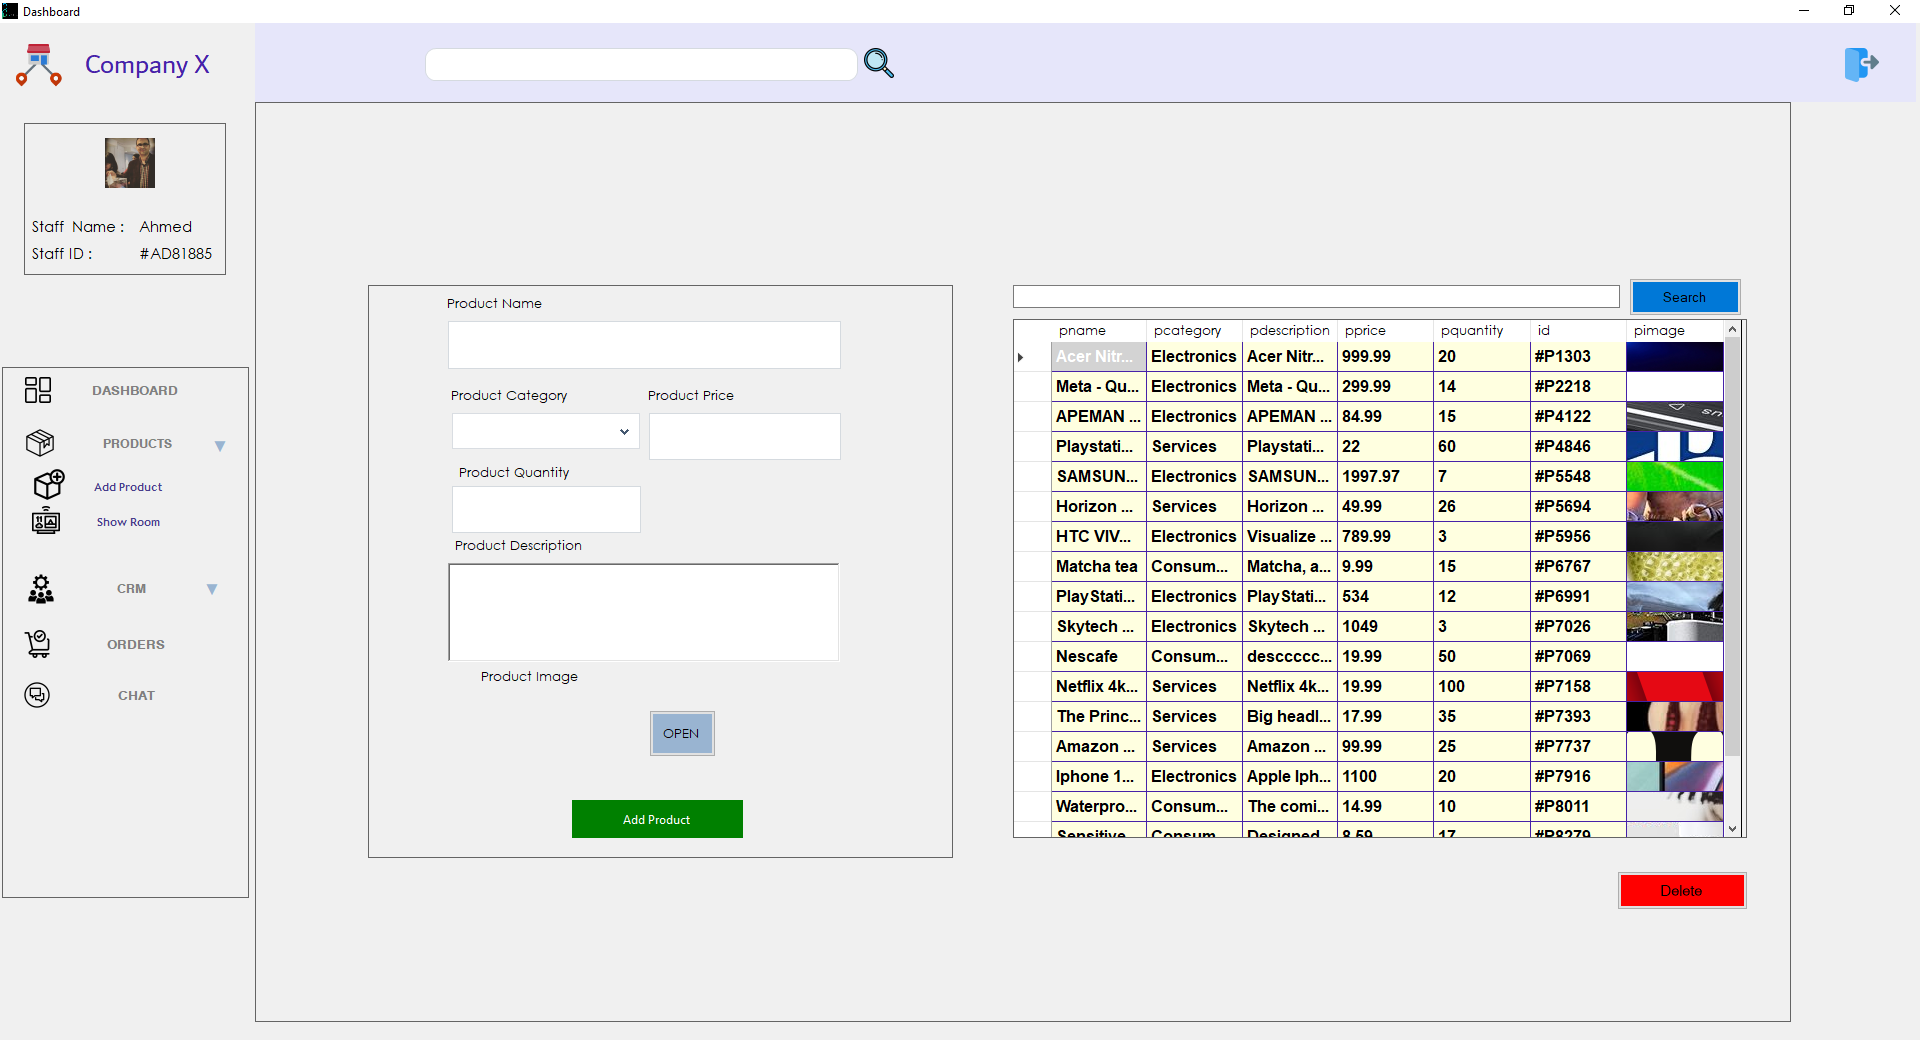Click the Add Product cube icon
The image size is (1920, 1040).
(x=48, y=485)
